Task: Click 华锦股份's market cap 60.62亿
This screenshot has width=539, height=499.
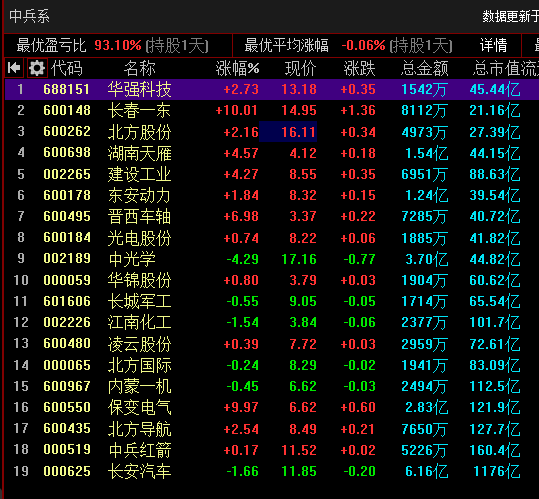Action: click(495, 280)
